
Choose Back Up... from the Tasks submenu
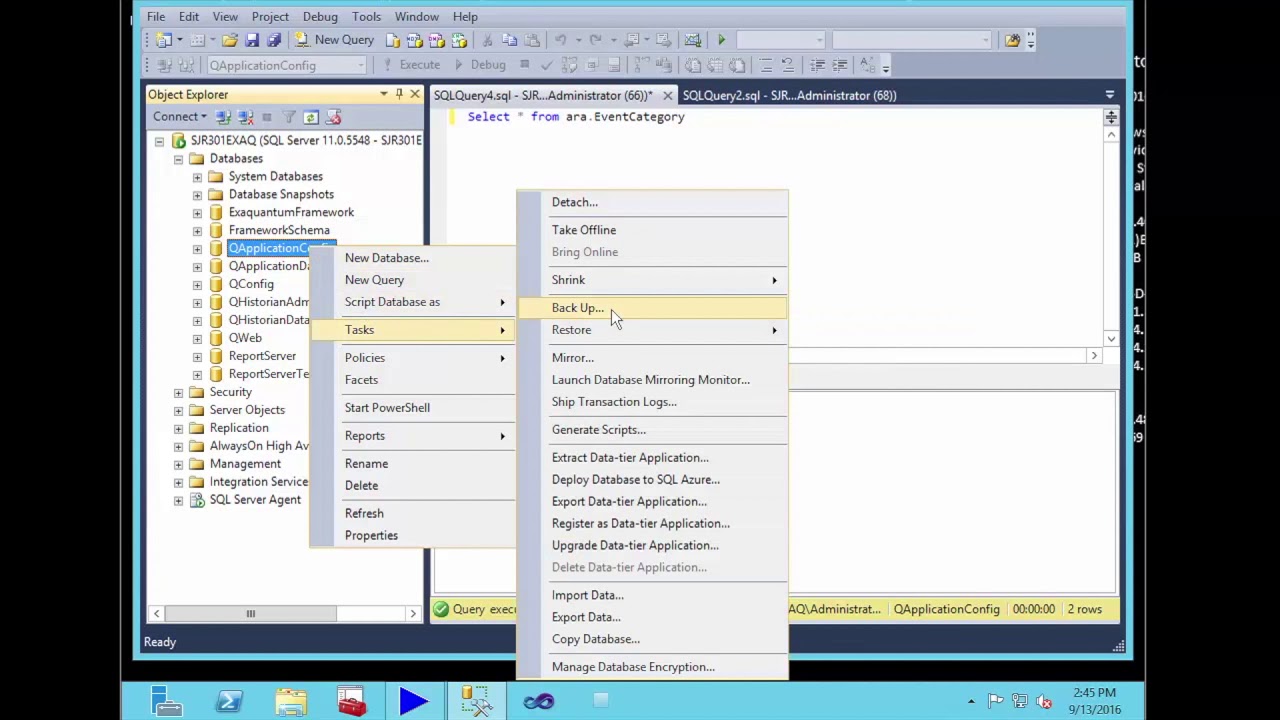(x=653, y=308)
